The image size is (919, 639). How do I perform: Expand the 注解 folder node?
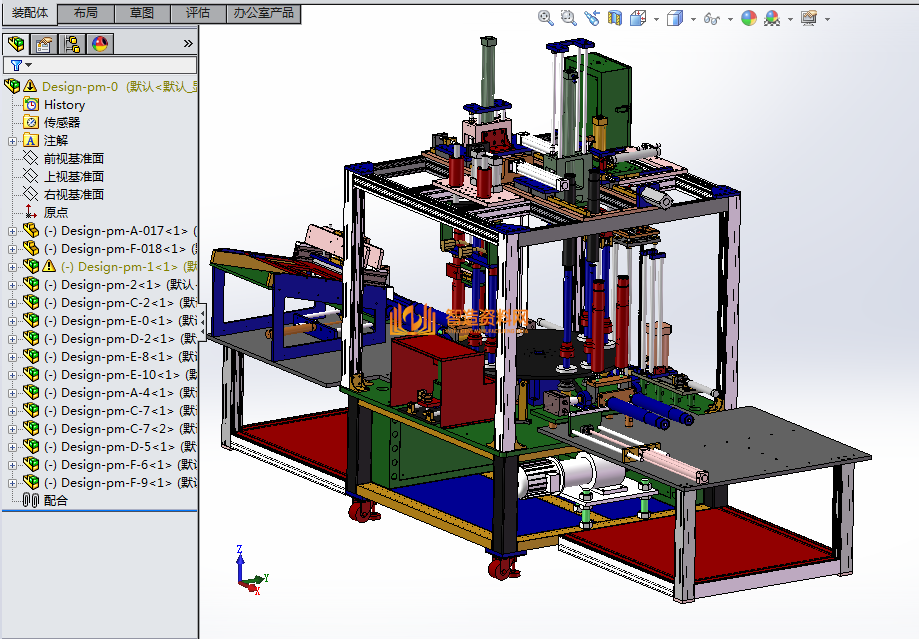coord(13,141)
